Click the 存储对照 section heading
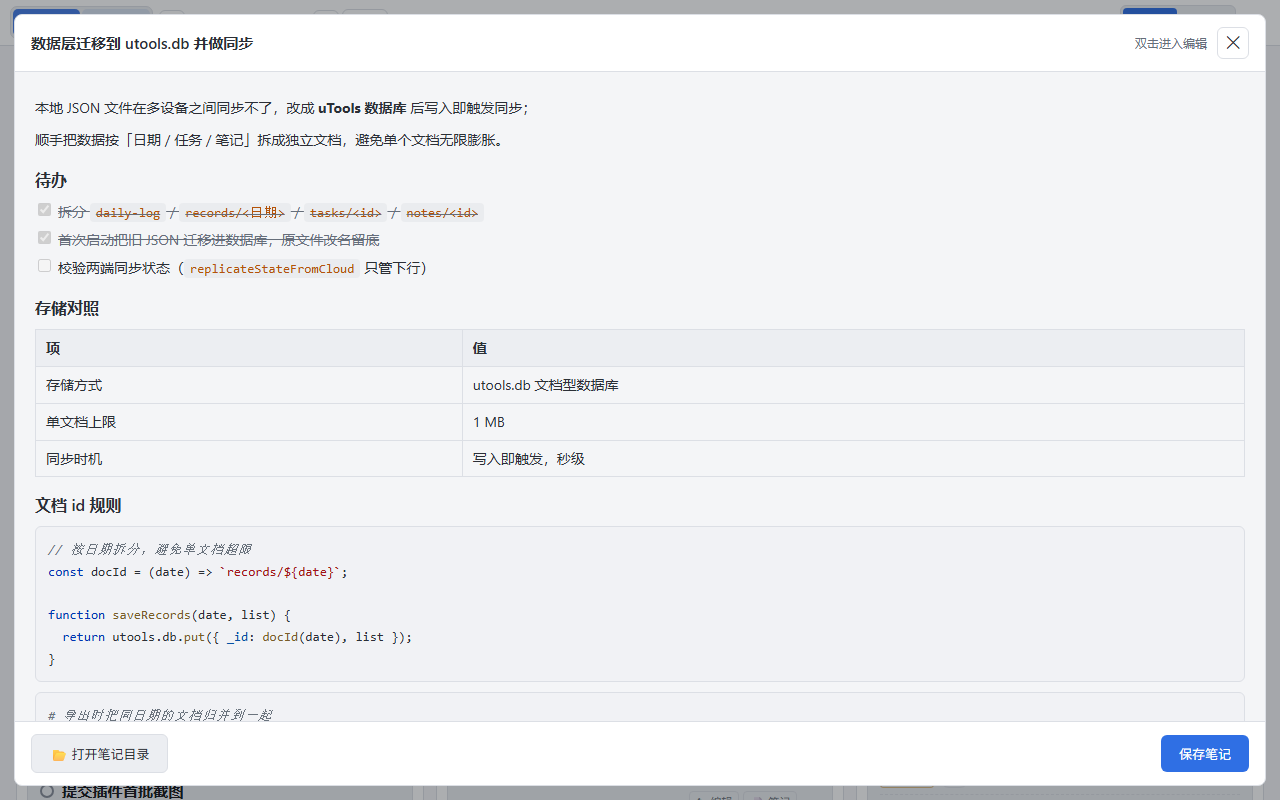The width and height of the screenshot is (1280, 800). click(67, 309)
